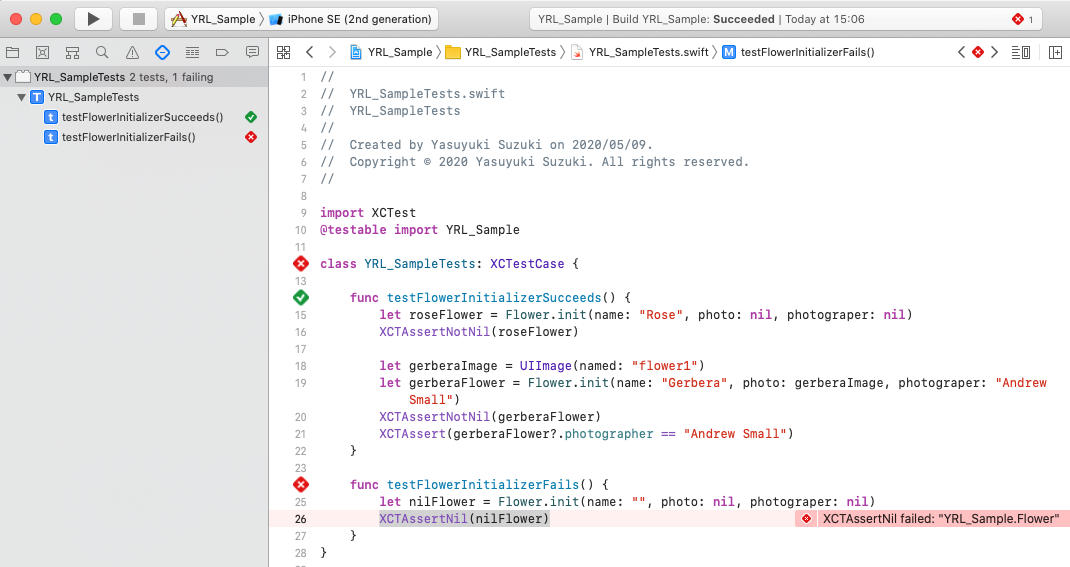The height and width of the screenshot is (567, 1070).
Task: Choose iPhone SE (2nd generation) destination
Action: 351,19
